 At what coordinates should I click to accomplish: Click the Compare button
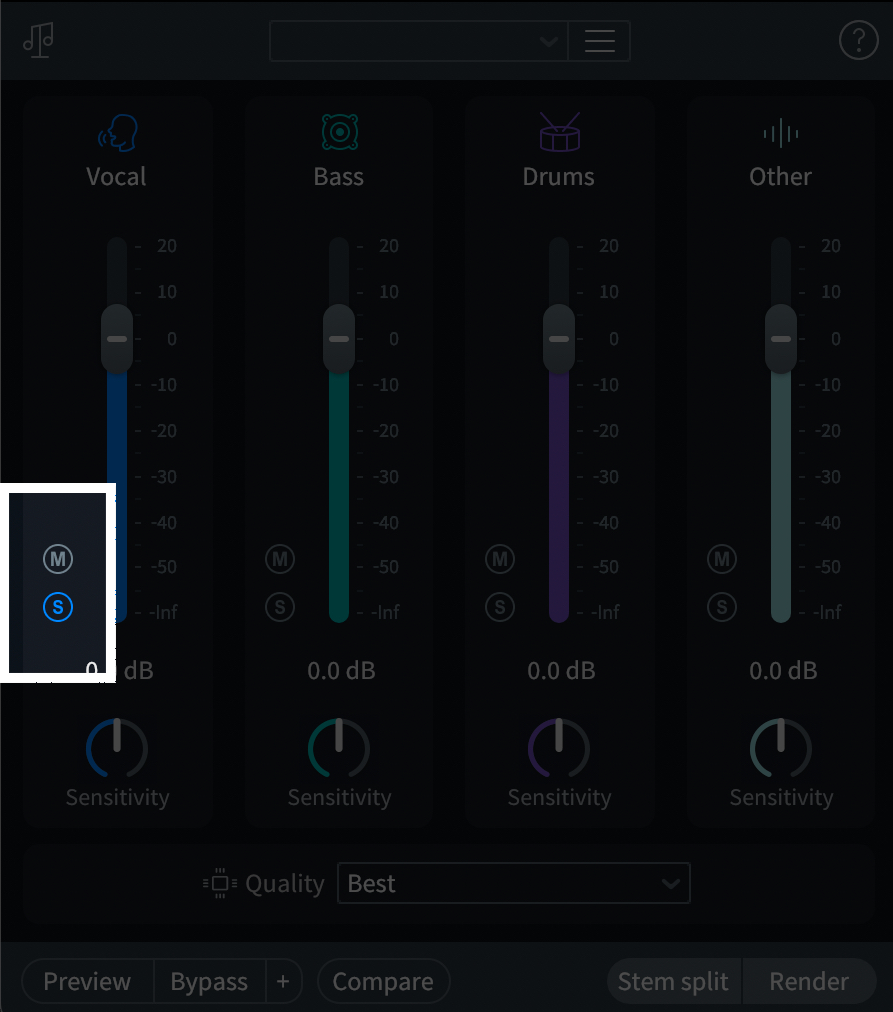point(383,982)
